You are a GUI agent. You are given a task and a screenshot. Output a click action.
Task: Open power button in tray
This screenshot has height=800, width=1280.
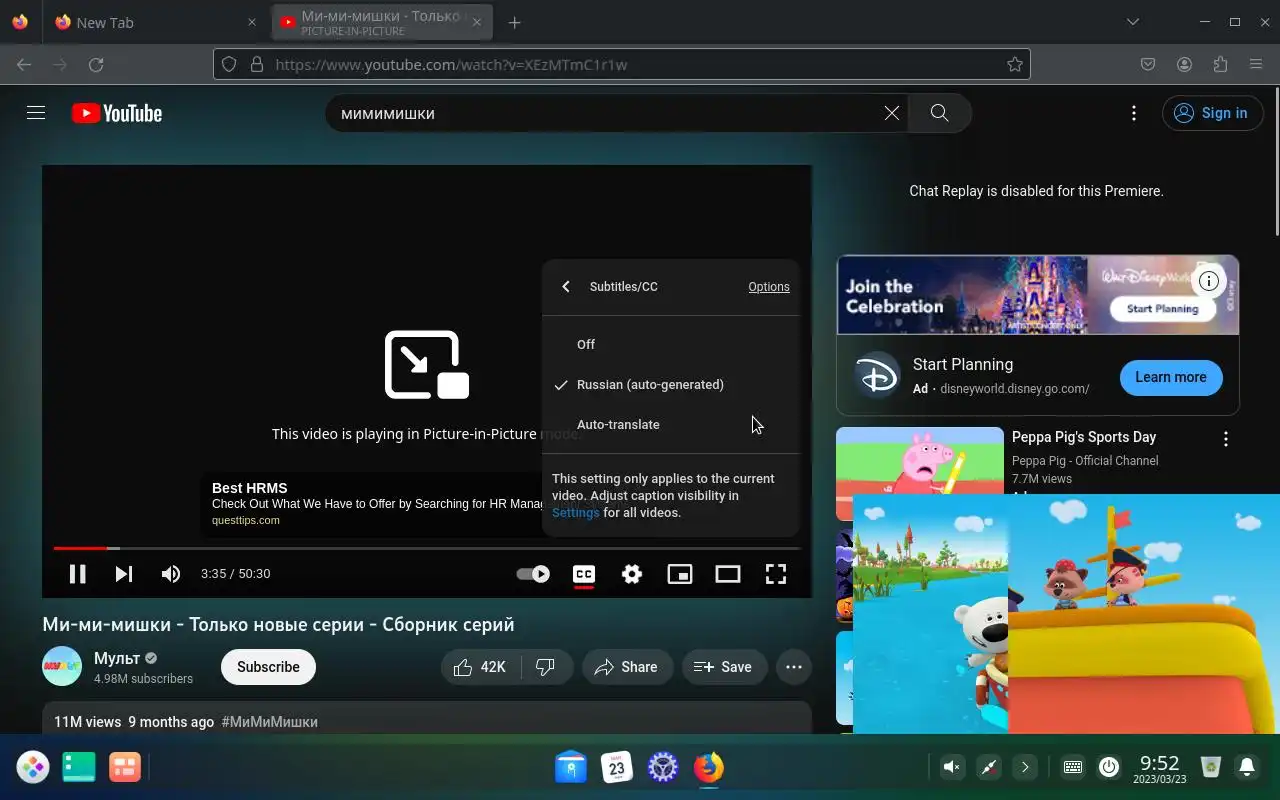click(x=1108, y=767)
